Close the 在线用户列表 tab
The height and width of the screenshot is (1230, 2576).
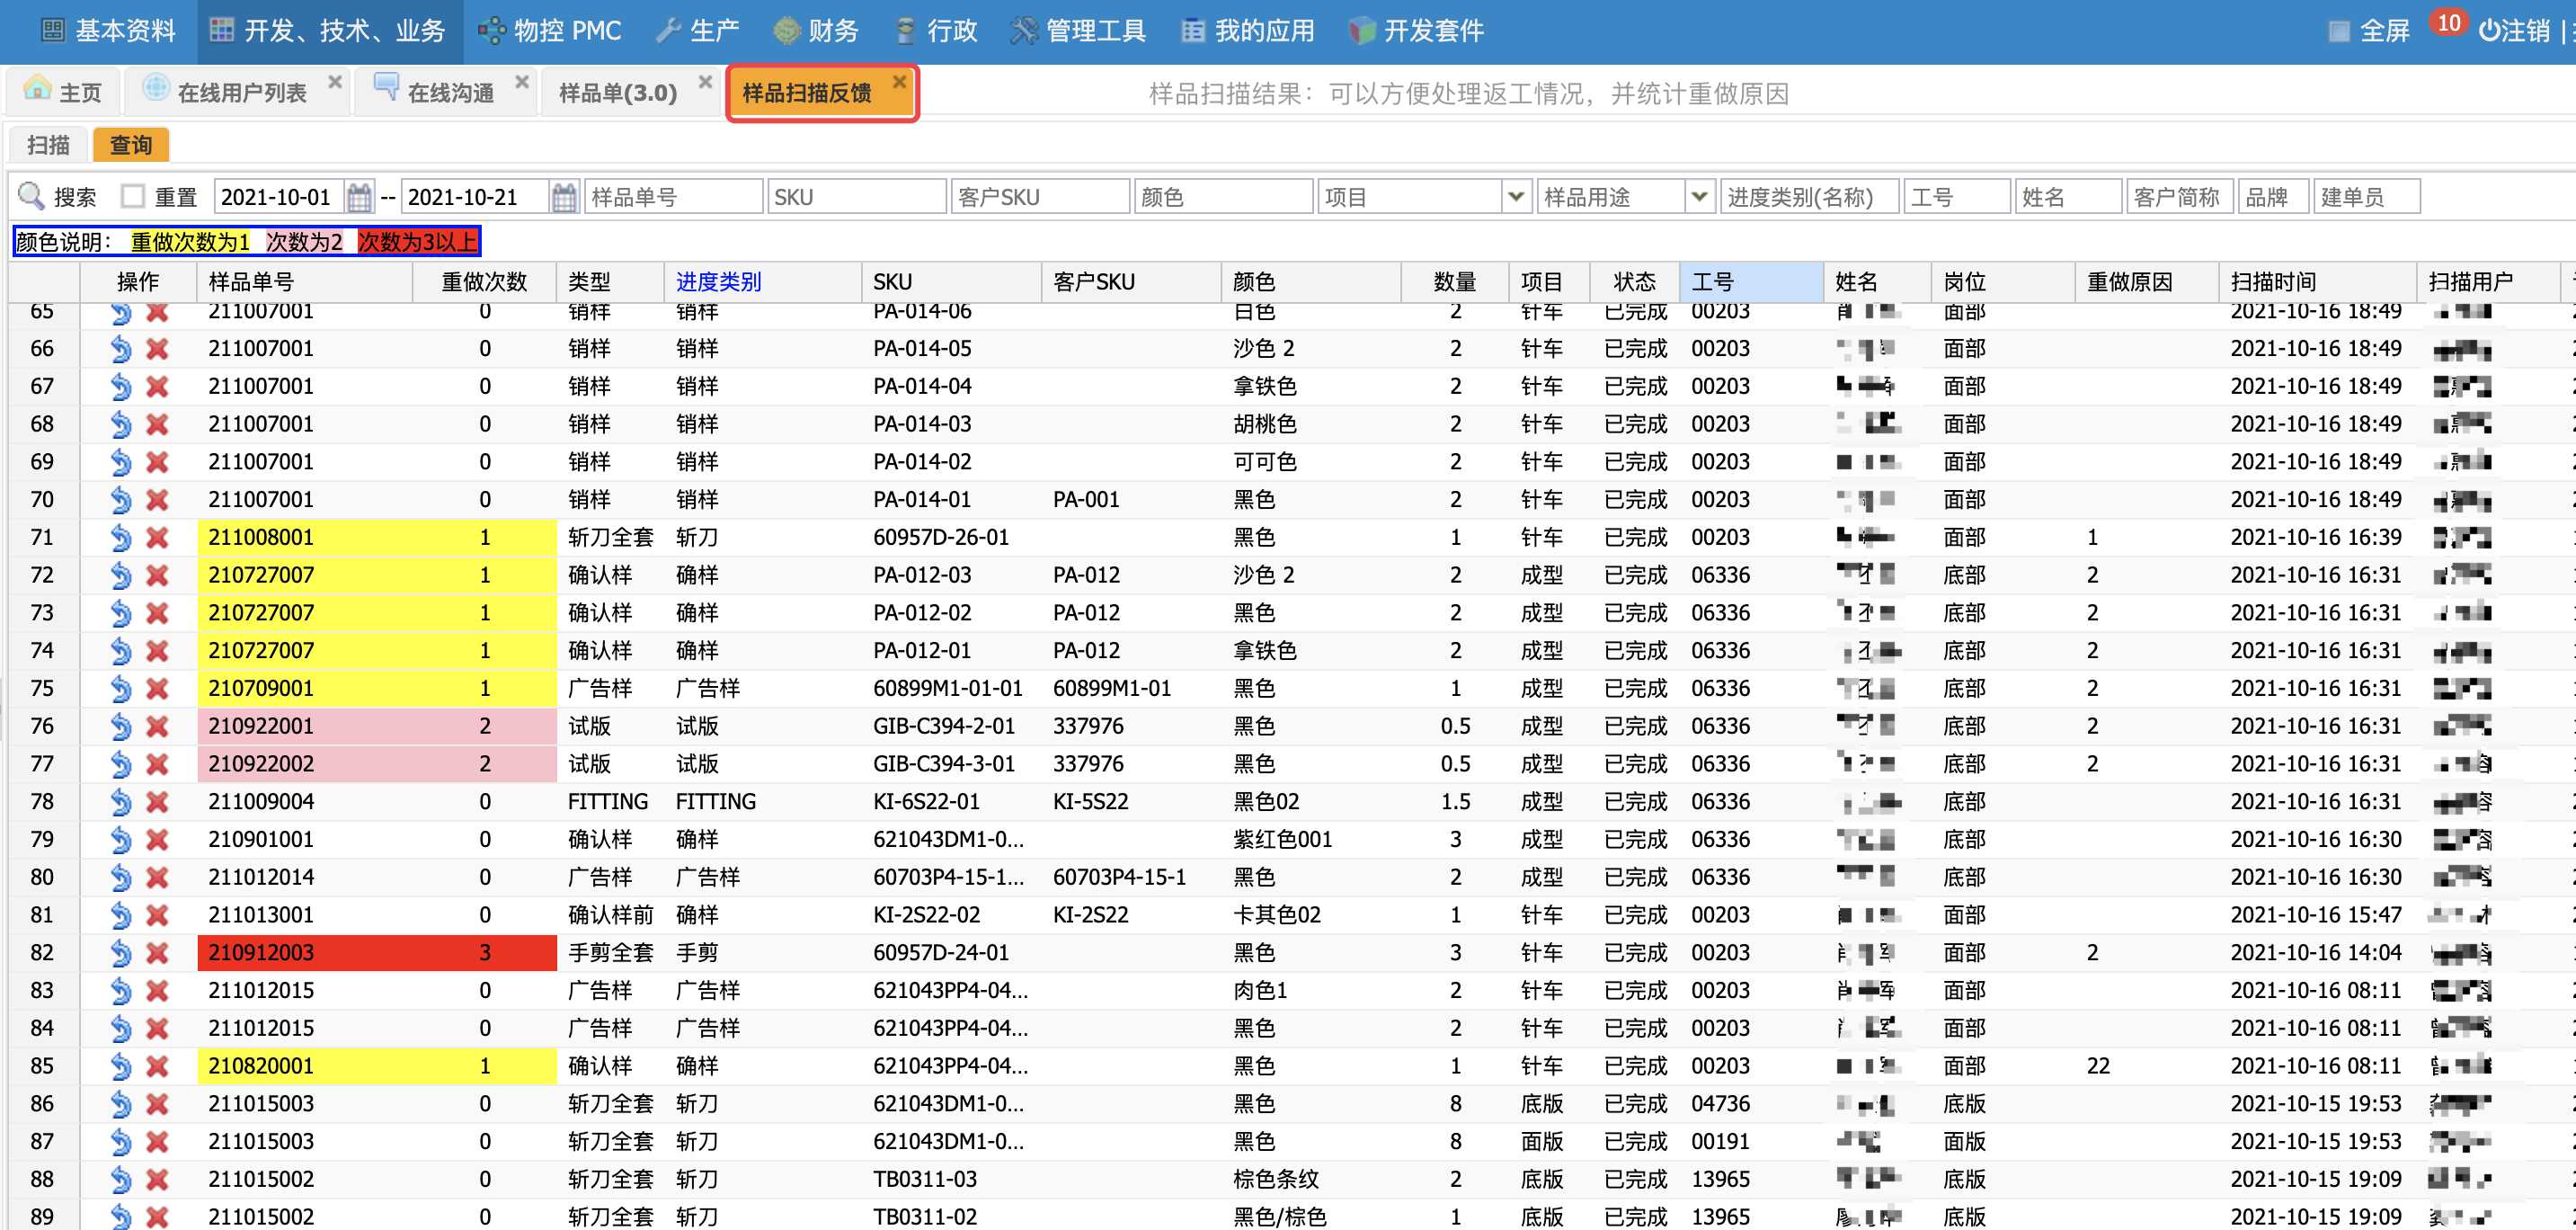coord(335,82)
